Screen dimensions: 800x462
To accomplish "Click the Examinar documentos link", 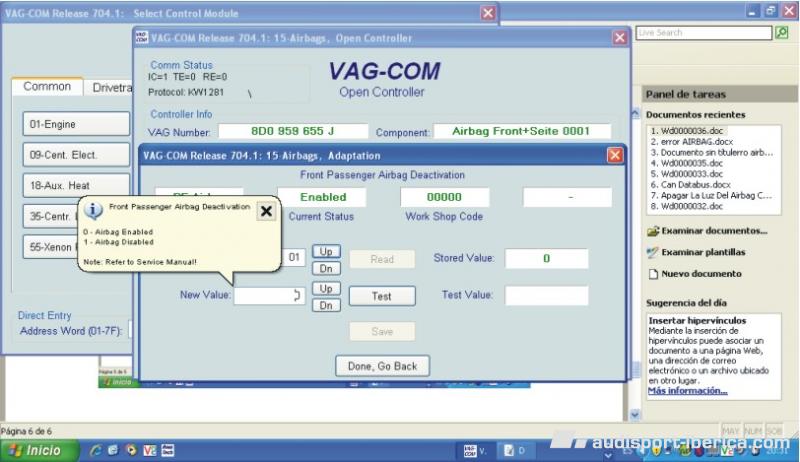I will click(x=714, y=231).
